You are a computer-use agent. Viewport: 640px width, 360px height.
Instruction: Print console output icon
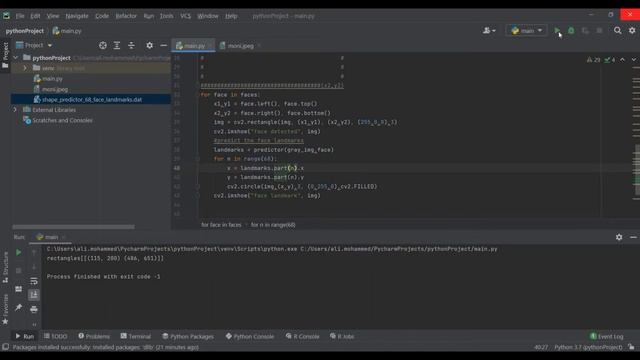[34, 309]
